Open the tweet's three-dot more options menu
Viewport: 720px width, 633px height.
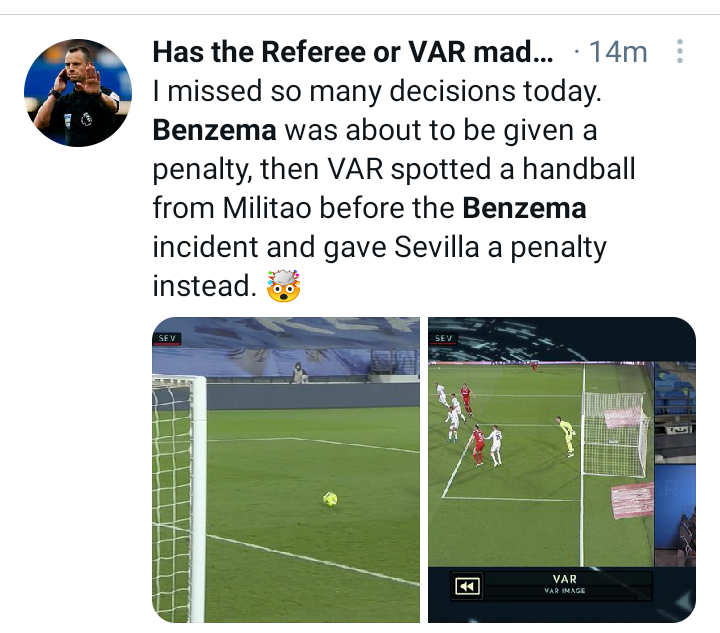click(680, 51)
